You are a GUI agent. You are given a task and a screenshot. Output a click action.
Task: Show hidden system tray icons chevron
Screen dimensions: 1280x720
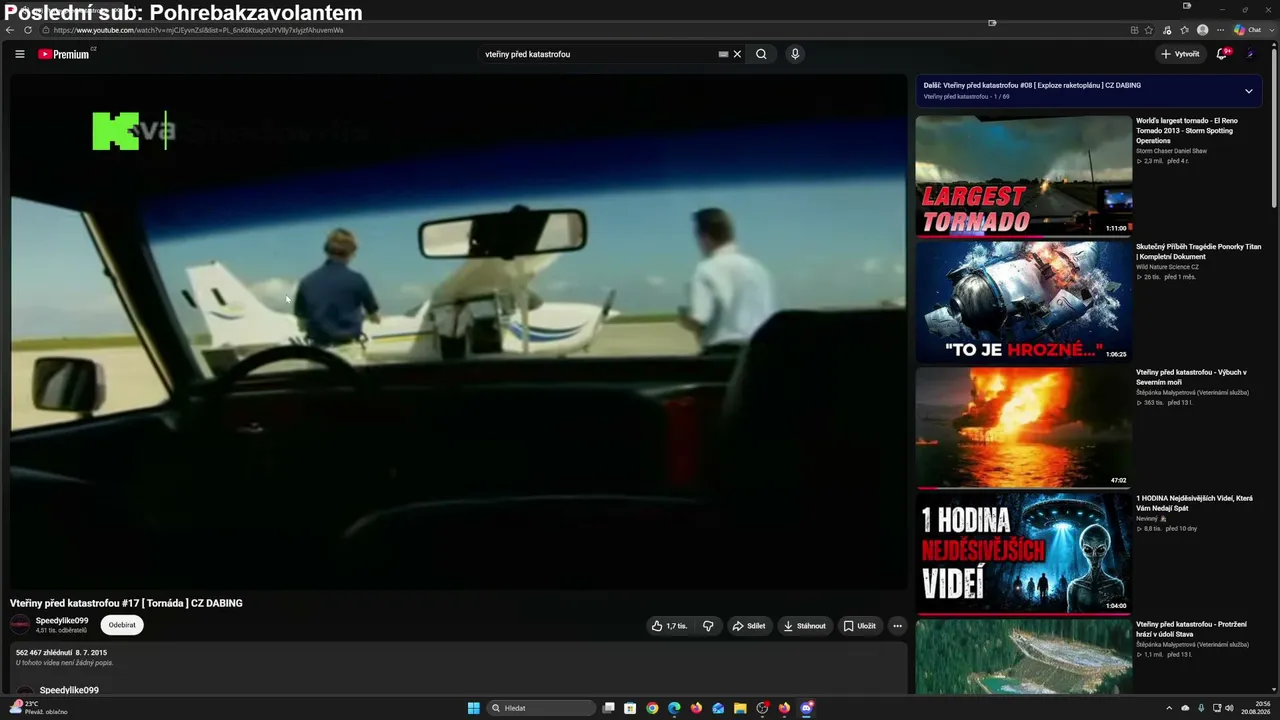tap(1171, 708)
